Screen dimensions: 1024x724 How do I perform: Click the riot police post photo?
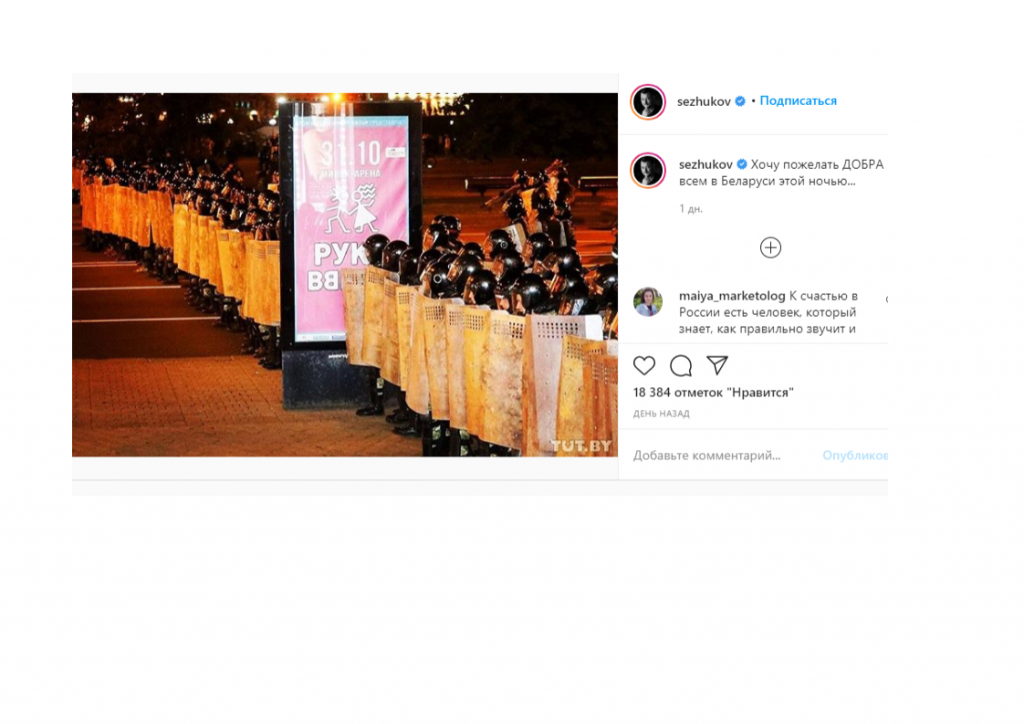pyautogui.click(x=345, y=274)
